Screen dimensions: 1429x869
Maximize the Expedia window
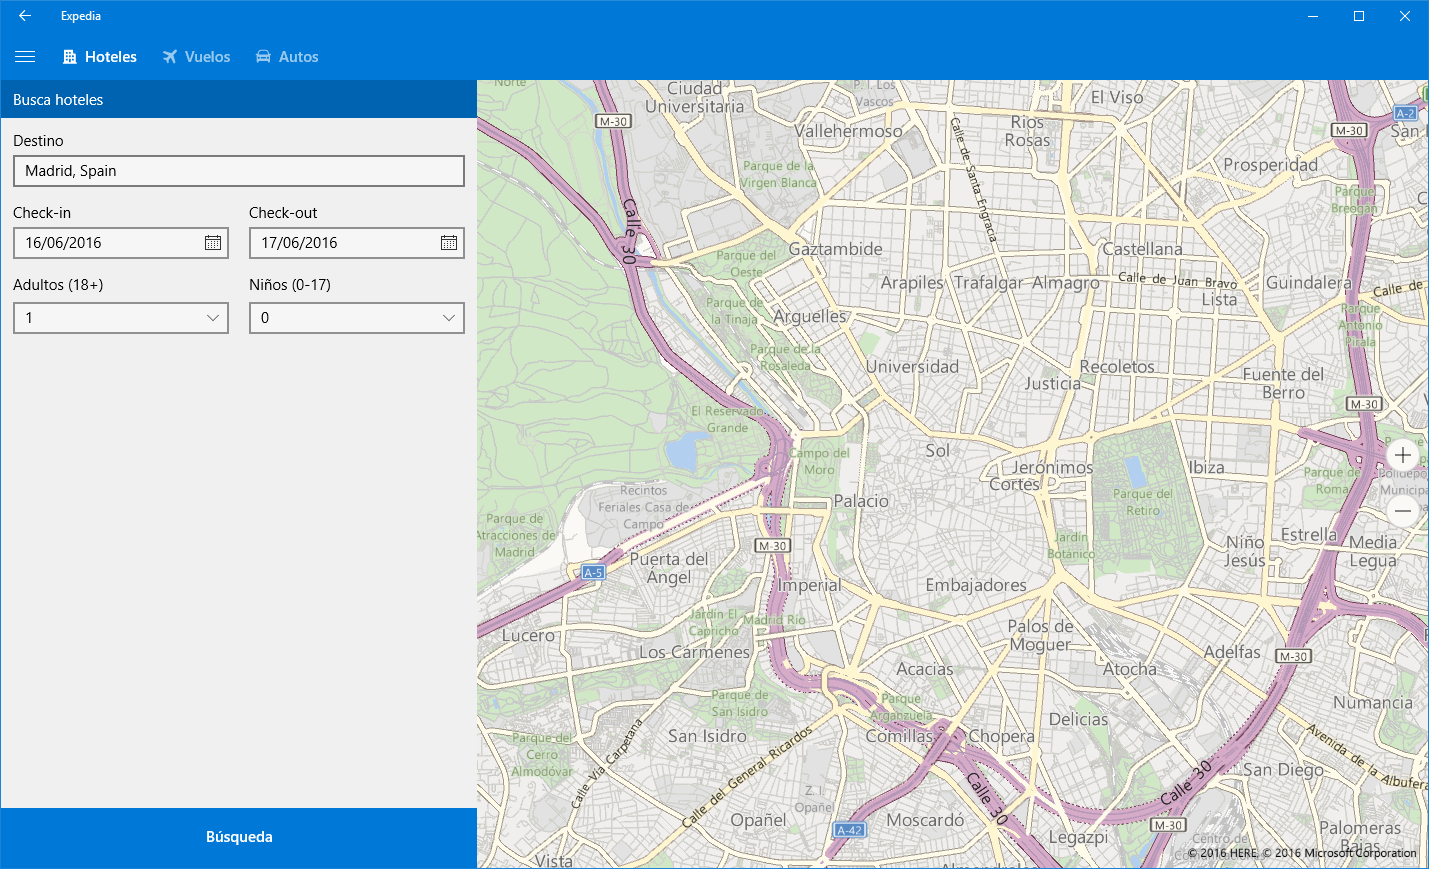point(1359,16)
